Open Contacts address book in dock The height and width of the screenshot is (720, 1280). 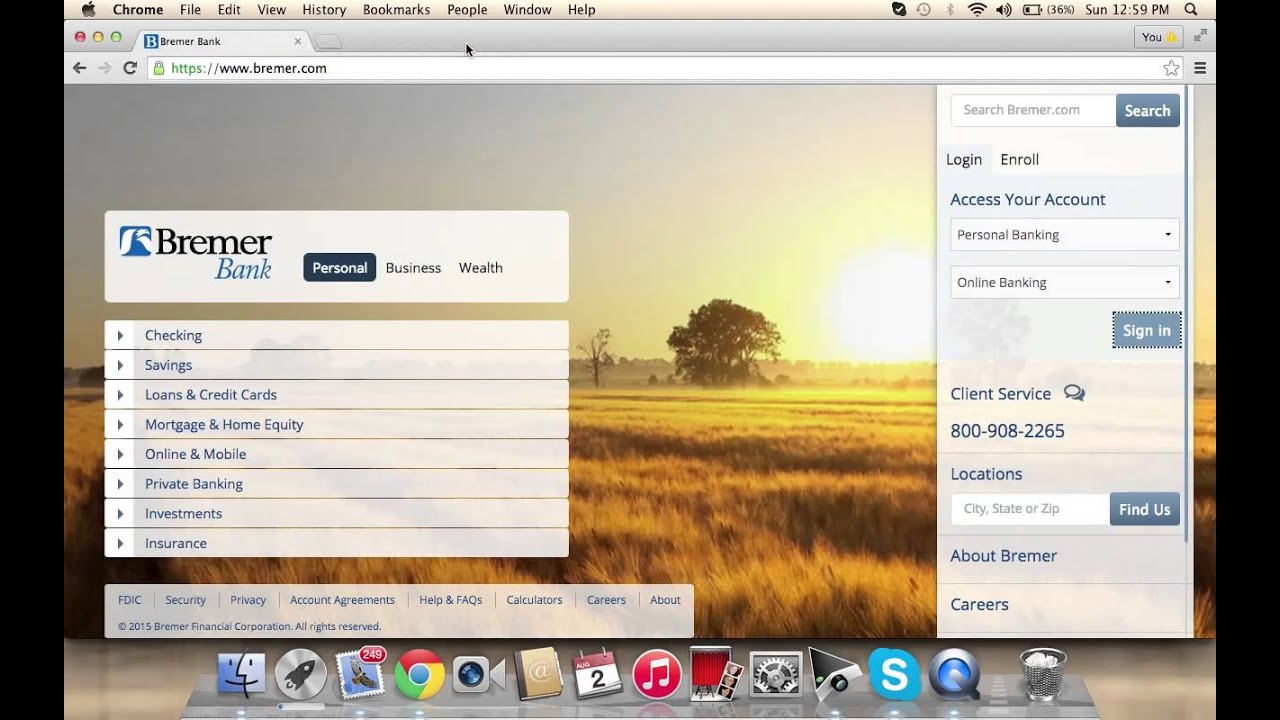point(538,675)
